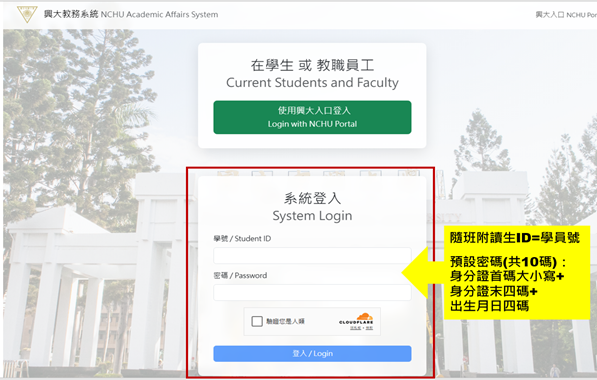Click the green Login with NCHU Portal button
Viewport: 597px width, 380px height.
pyautogui.click(x=312, y=117)
